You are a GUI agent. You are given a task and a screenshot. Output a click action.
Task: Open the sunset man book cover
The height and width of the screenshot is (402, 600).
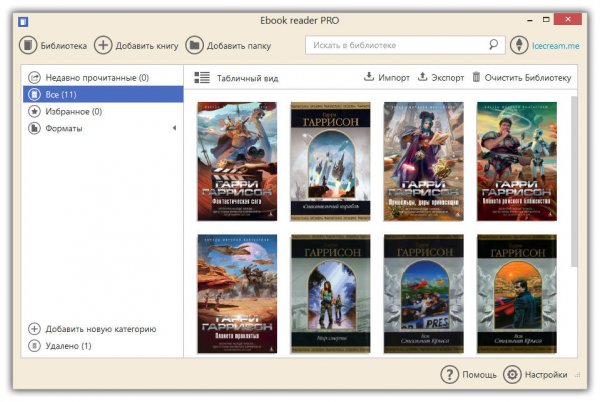point(517,294)
